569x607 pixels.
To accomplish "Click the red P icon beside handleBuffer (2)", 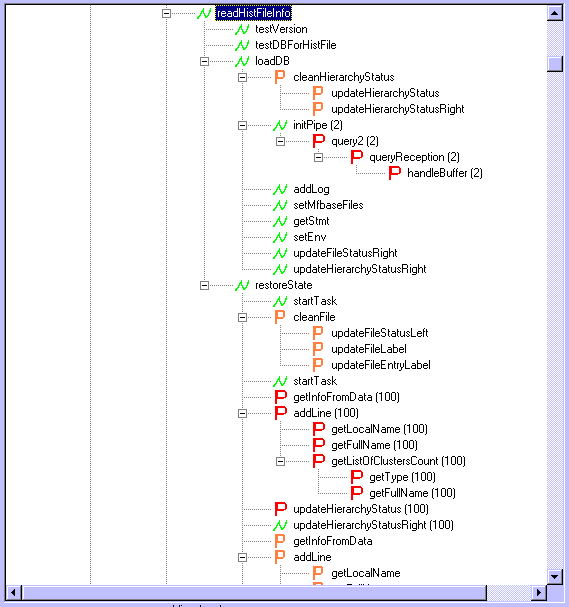I will click(394, 173).
